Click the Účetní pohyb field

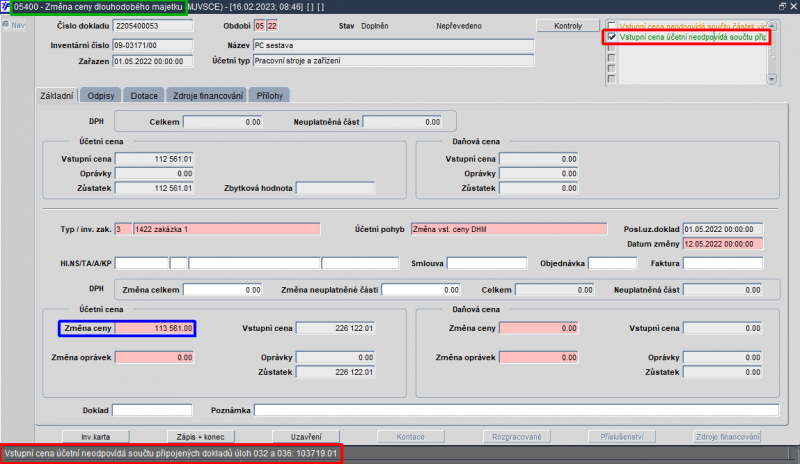pyautogui.click(x=509, y=229)
